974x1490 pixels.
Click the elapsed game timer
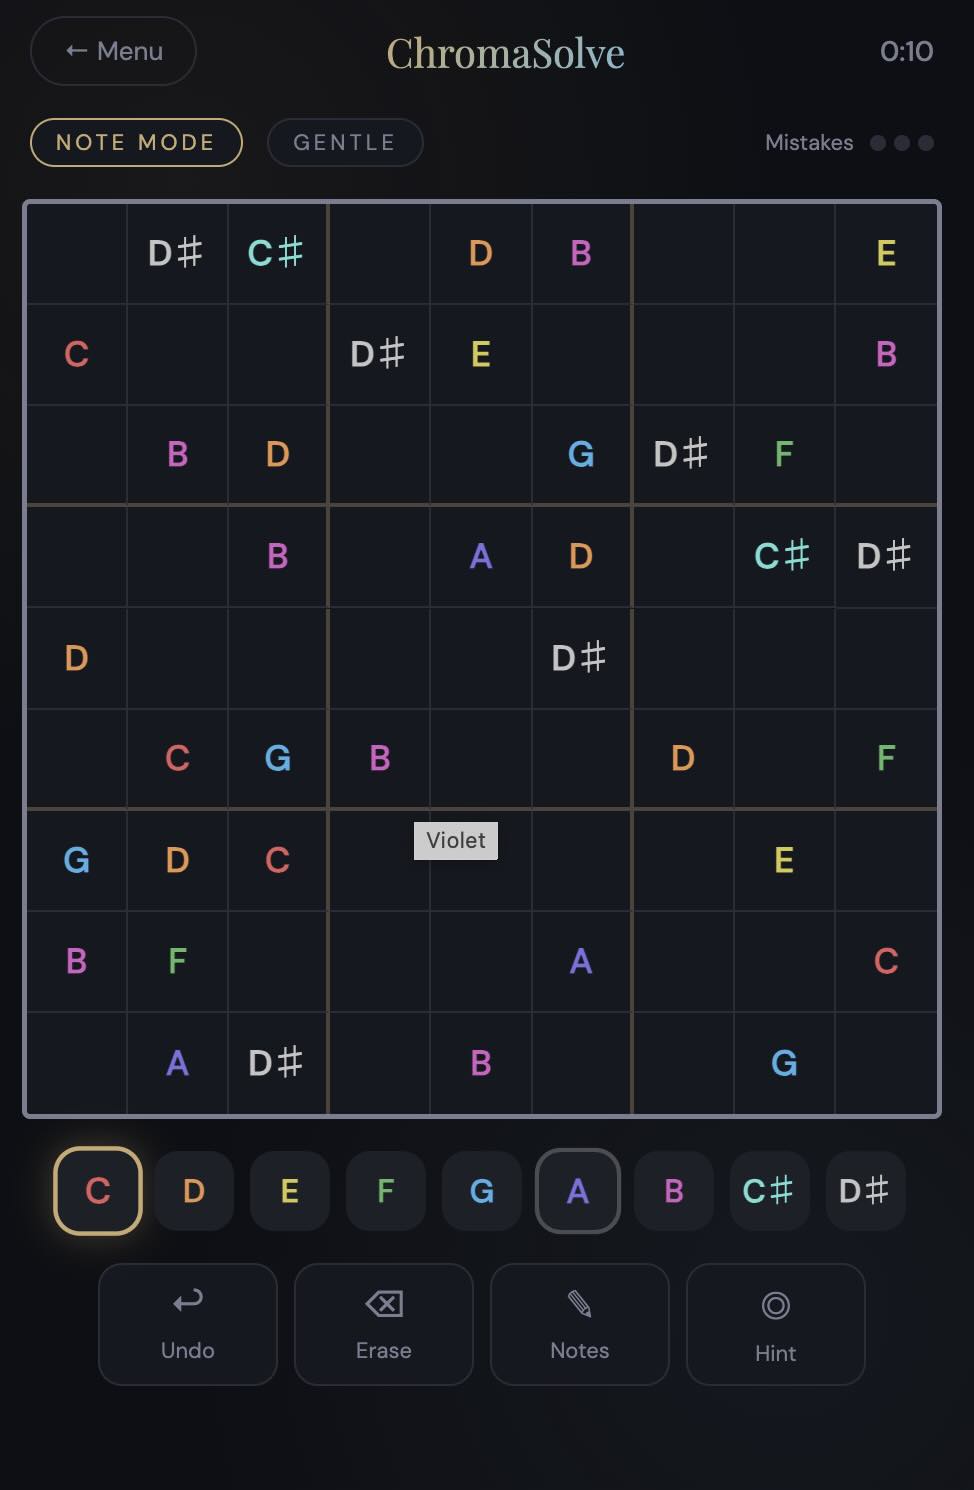(x=906, y=51)
